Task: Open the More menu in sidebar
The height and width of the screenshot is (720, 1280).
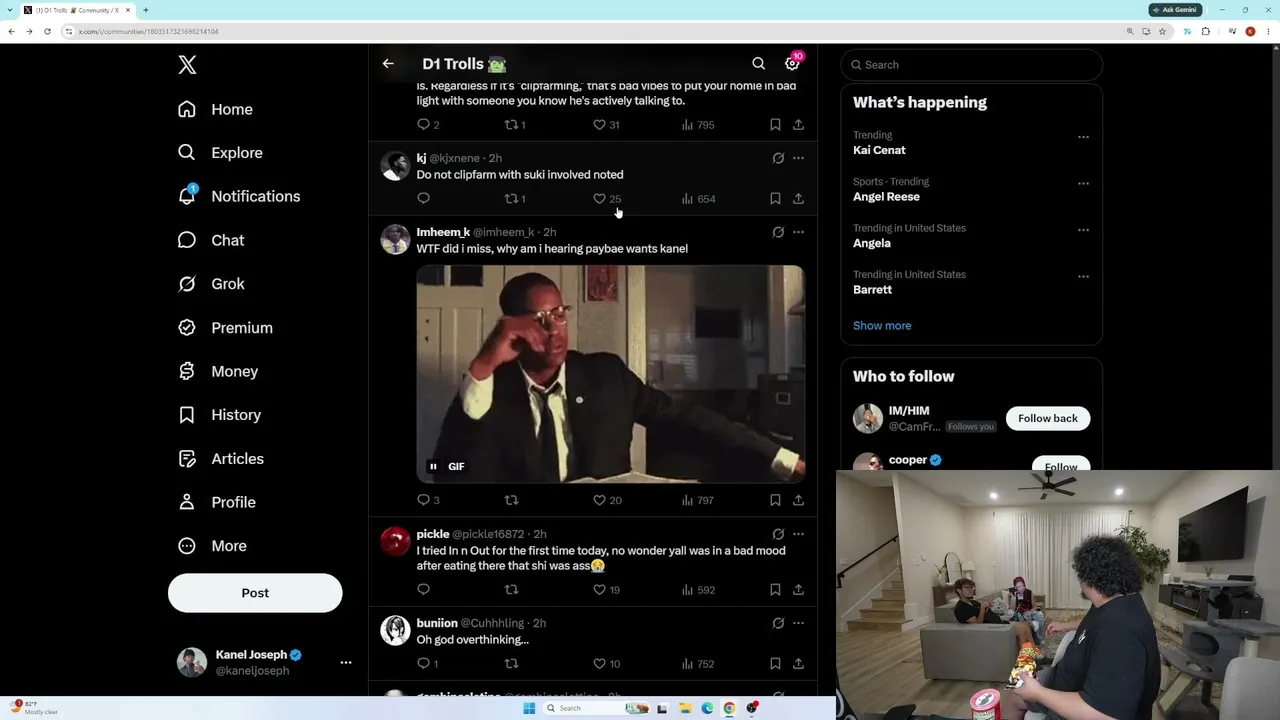Action: pyautogui.click(x=212, y=546)
